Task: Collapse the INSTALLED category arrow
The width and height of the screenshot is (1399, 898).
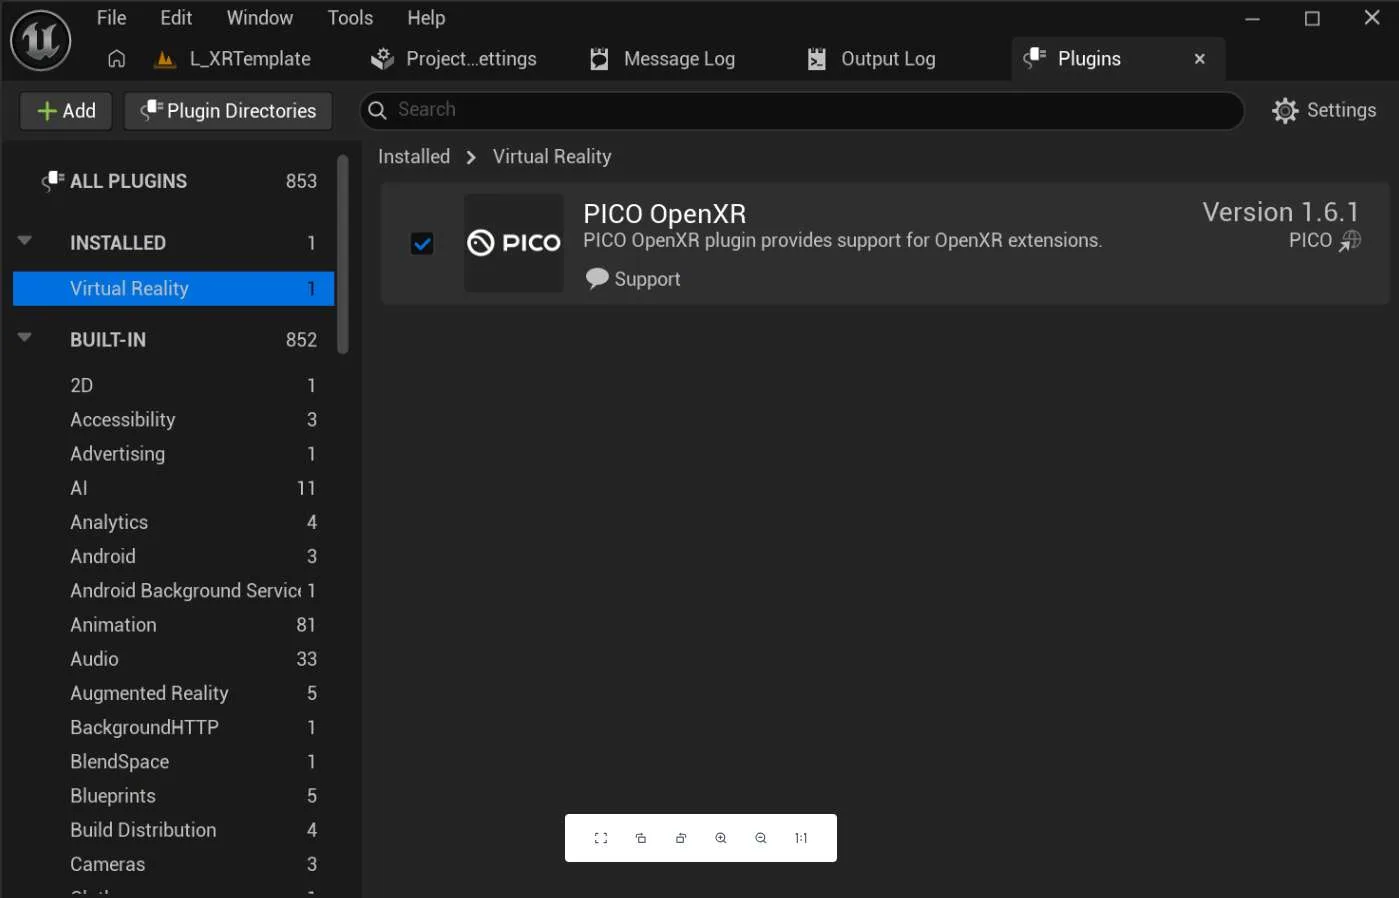Action: (25, 241)
